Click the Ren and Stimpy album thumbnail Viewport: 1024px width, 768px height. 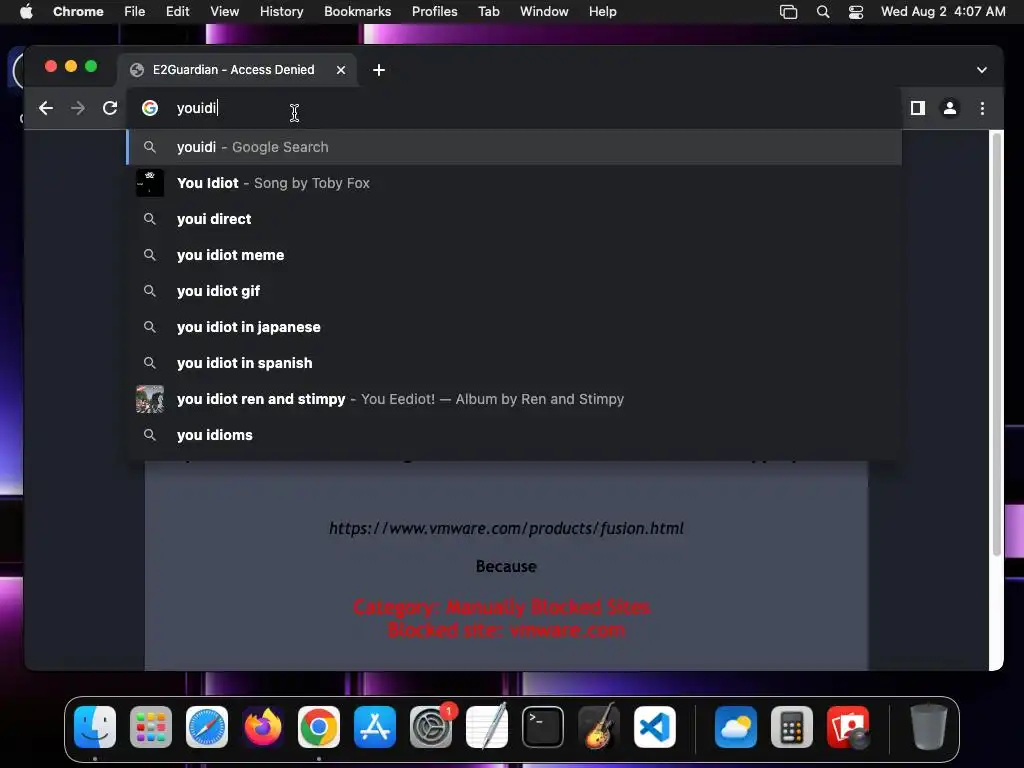(150, 398)
